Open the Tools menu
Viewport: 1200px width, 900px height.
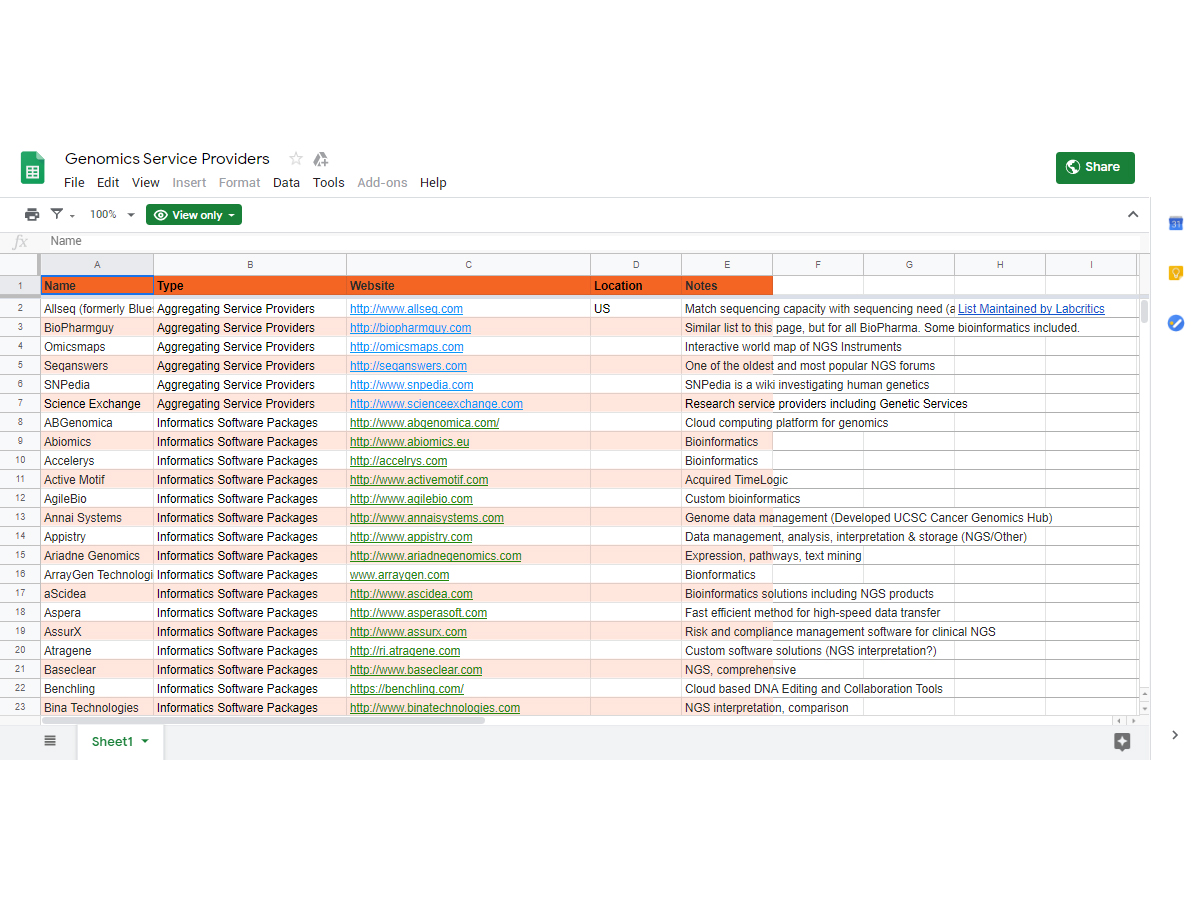328,183
